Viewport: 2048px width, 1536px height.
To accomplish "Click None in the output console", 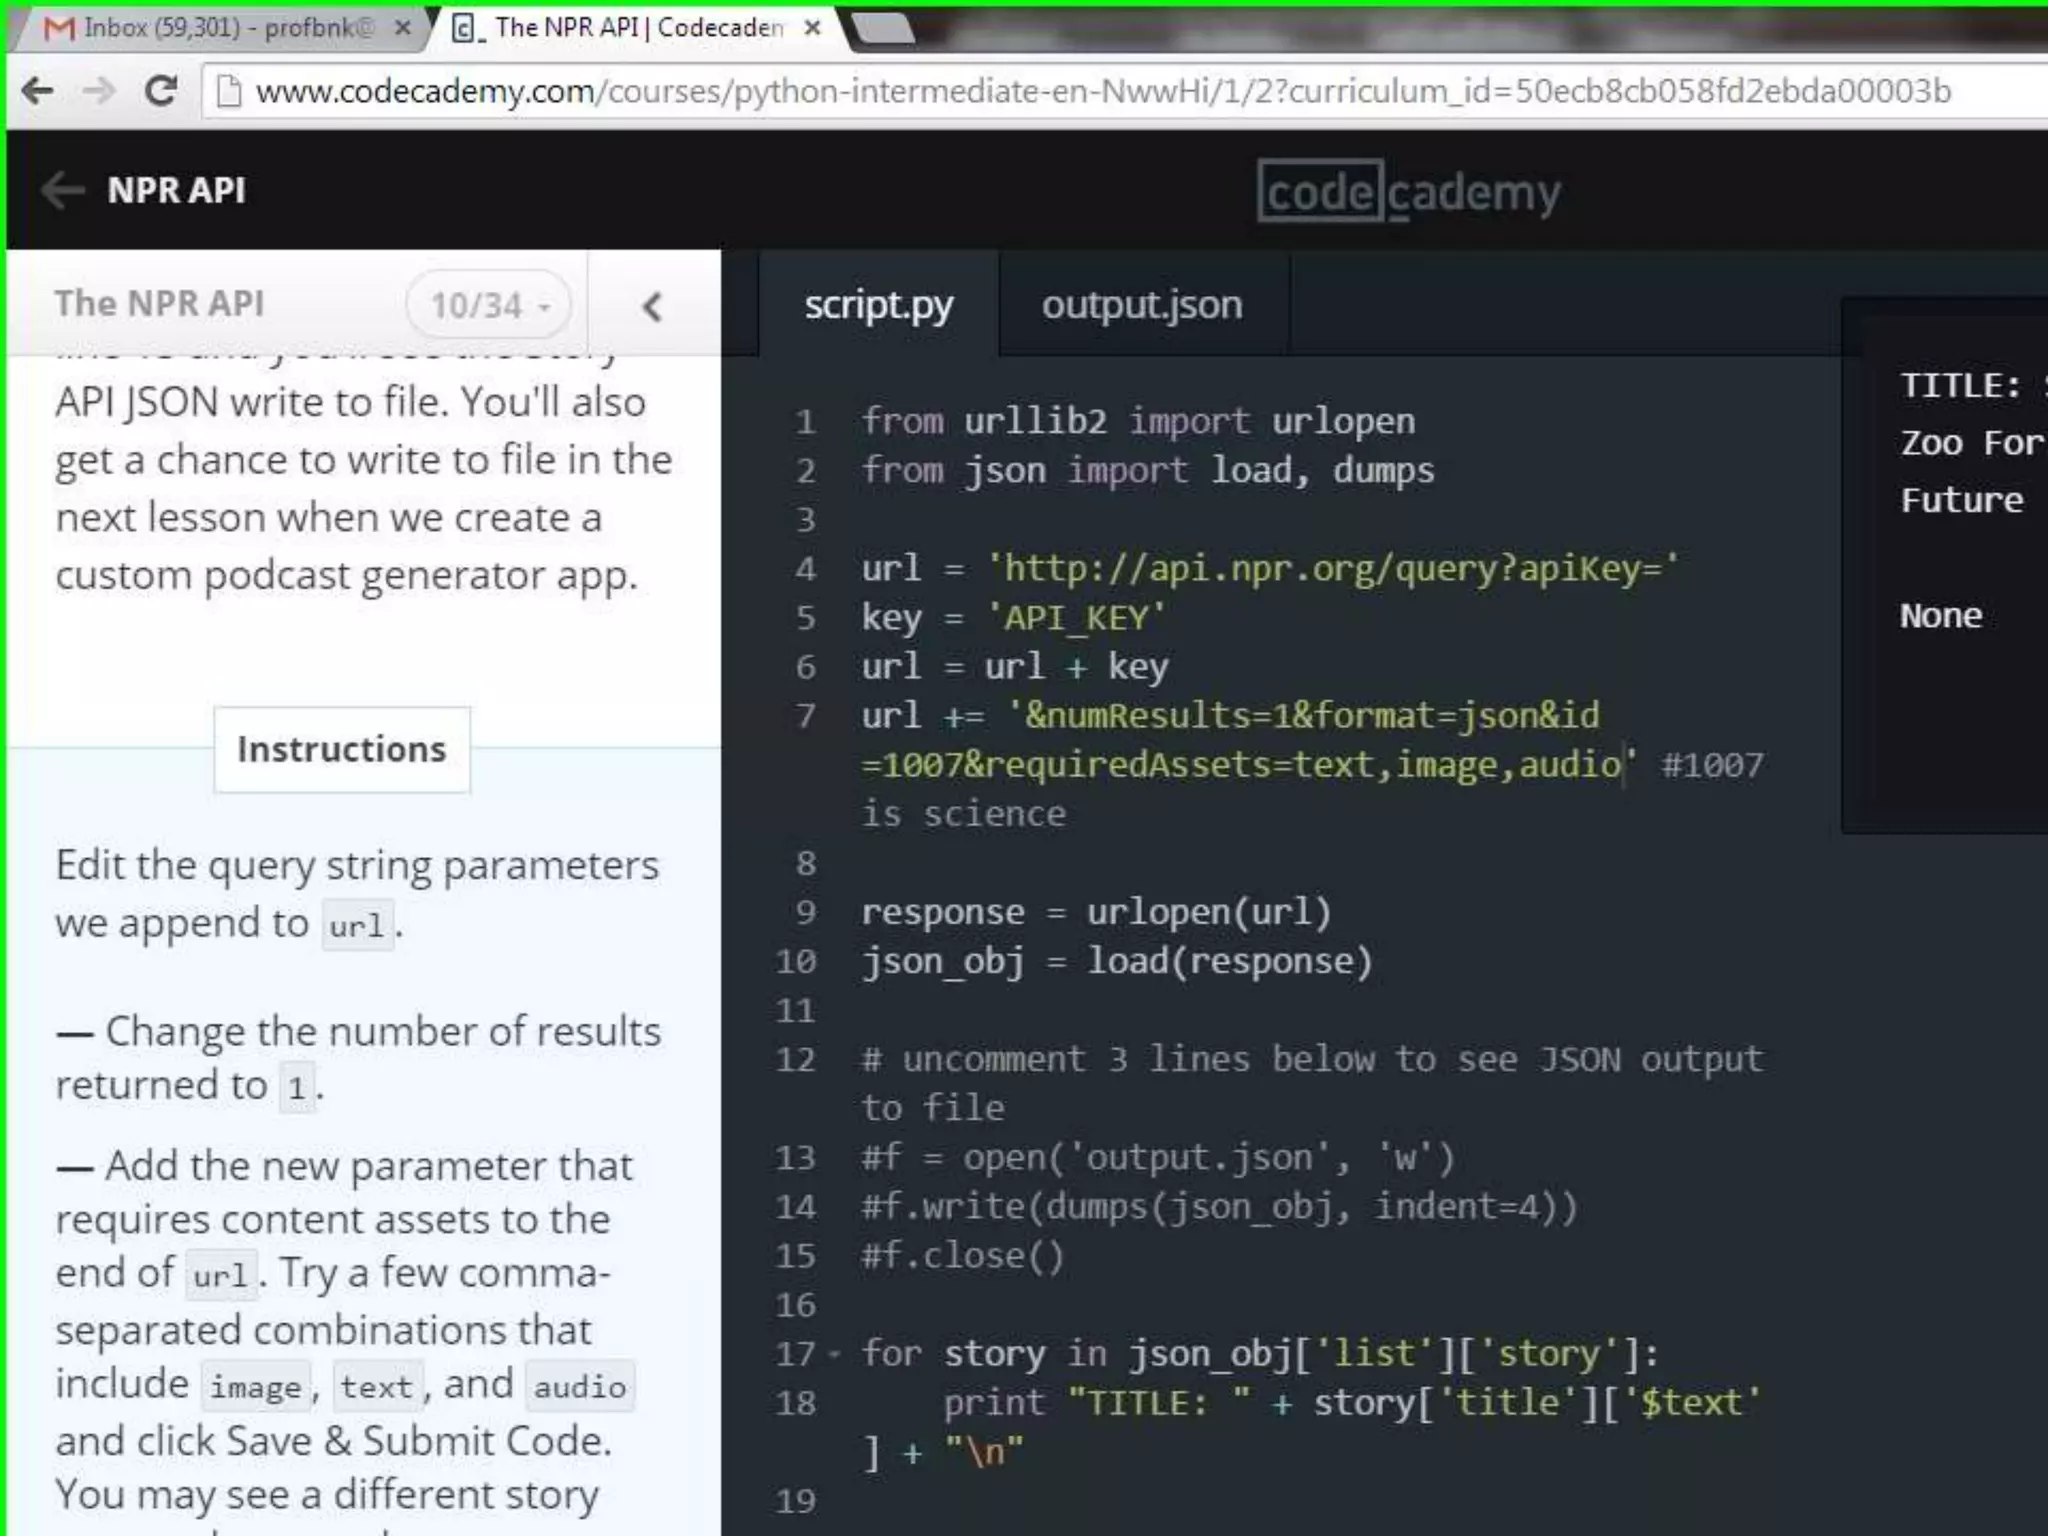I will [1941, 615].
